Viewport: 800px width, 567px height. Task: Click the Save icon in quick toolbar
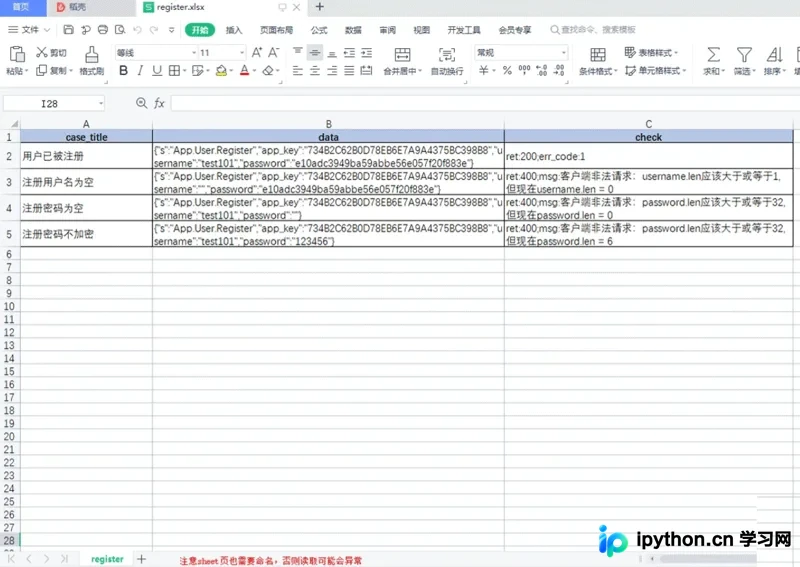[x=68, y=30]
